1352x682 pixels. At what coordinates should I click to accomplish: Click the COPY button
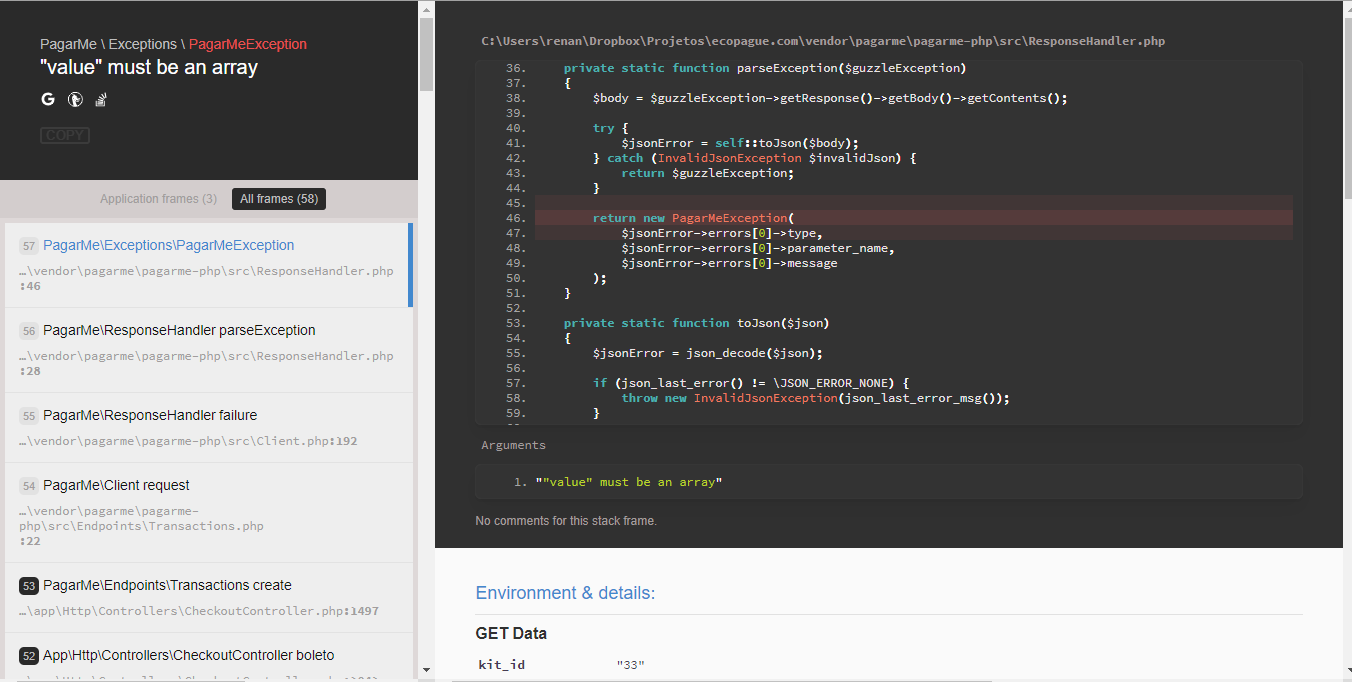64,135
